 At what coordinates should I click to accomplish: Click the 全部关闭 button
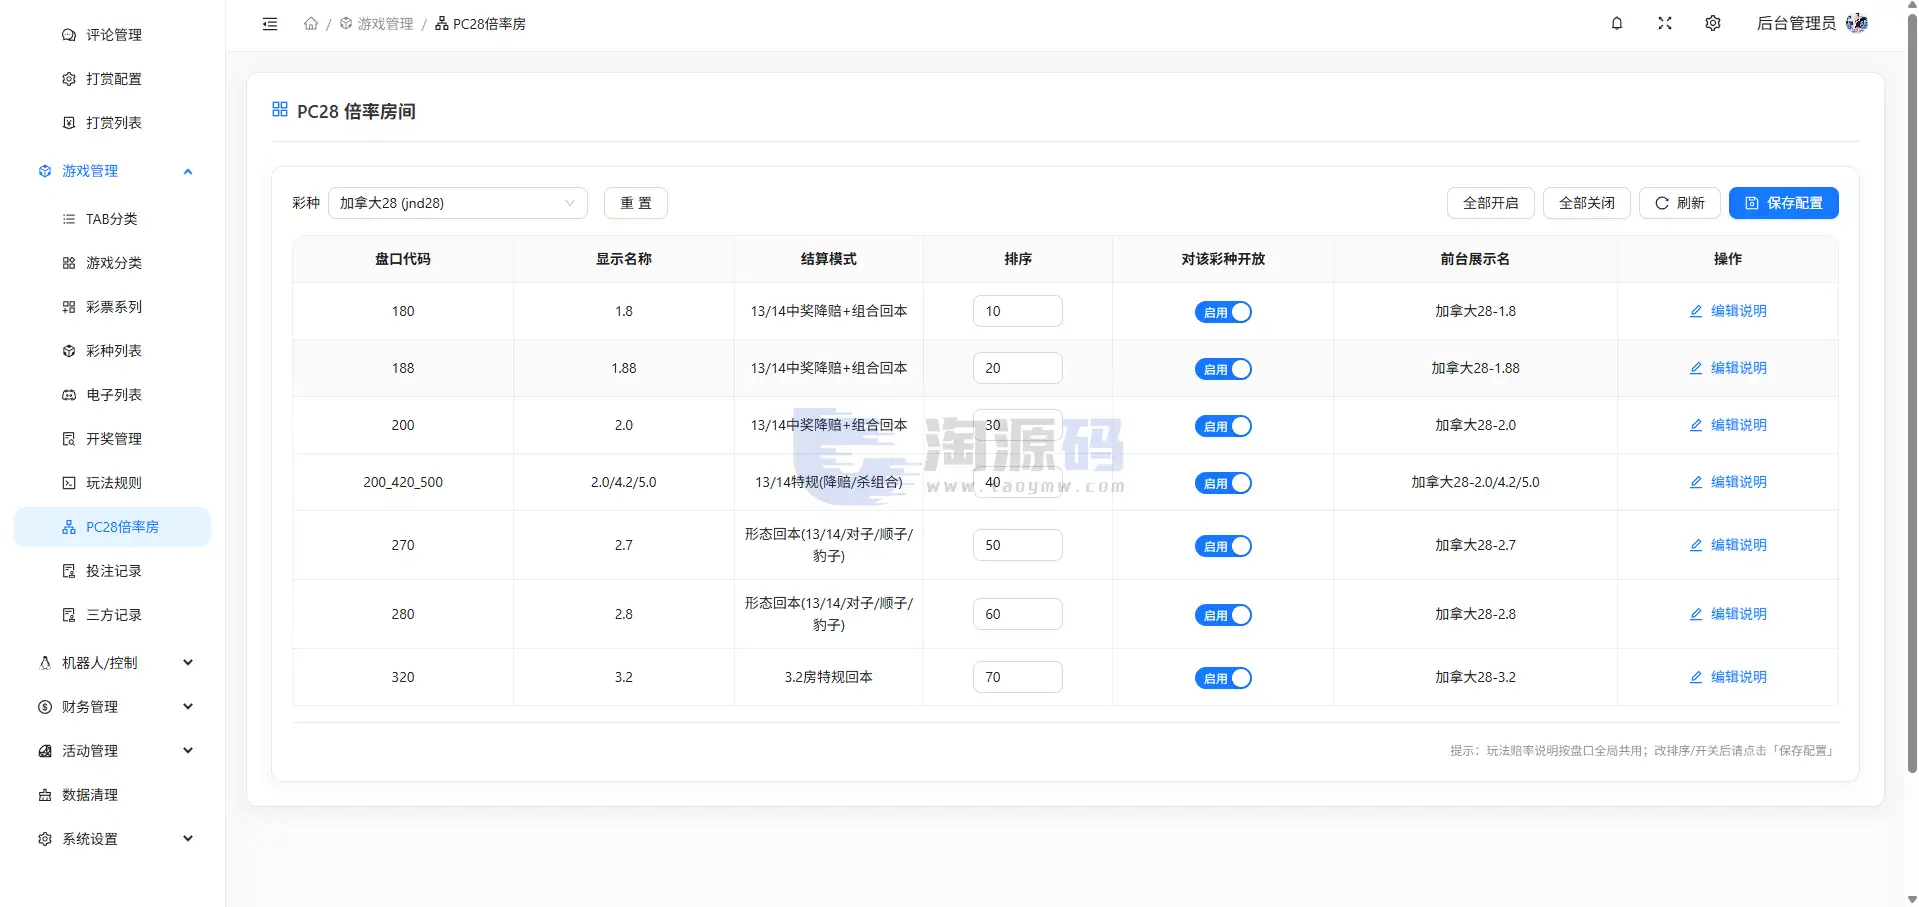1587,203
